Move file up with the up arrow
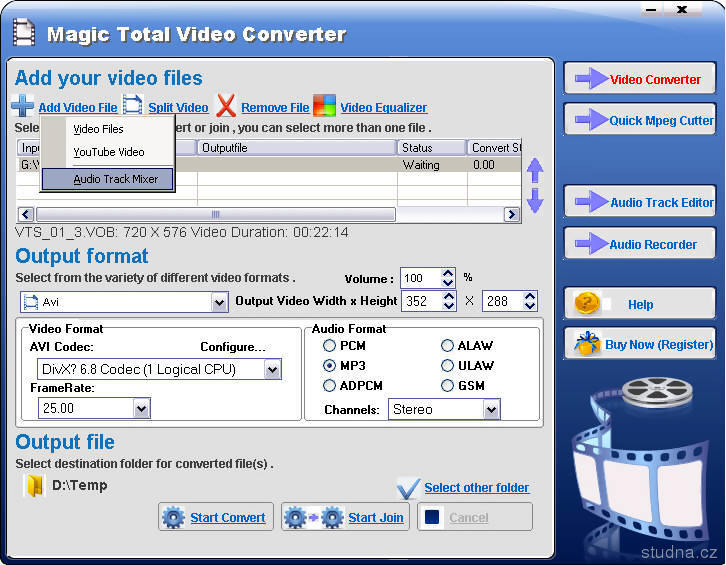The image size is (726, 565). point(535,170)
